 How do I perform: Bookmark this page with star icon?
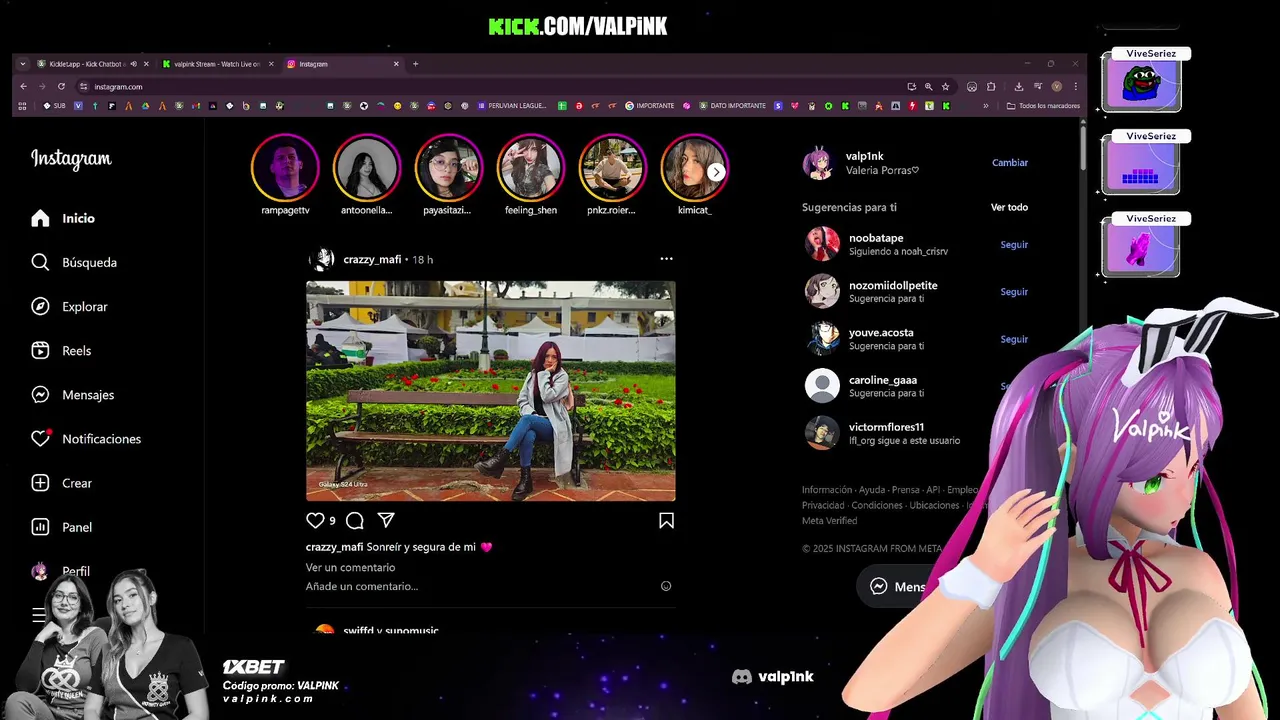pos(945,86)
